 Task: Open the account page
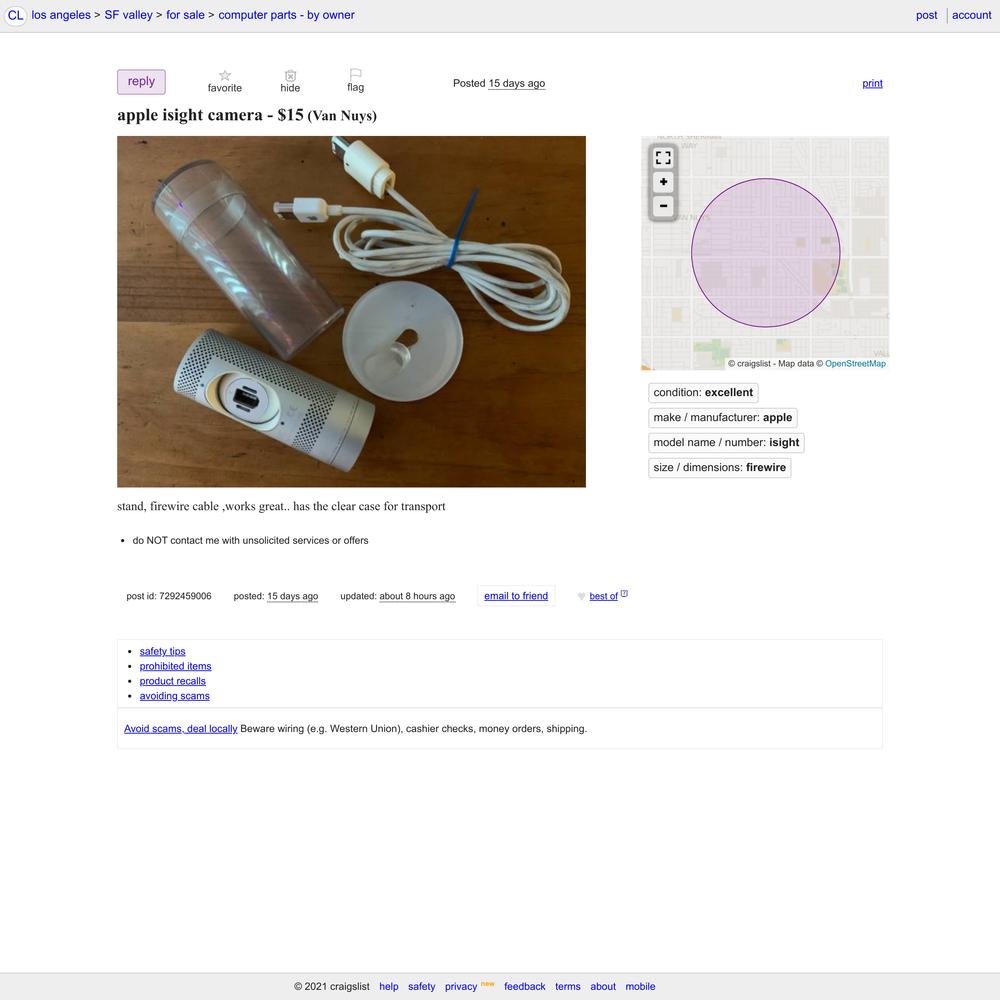[971, 15]
